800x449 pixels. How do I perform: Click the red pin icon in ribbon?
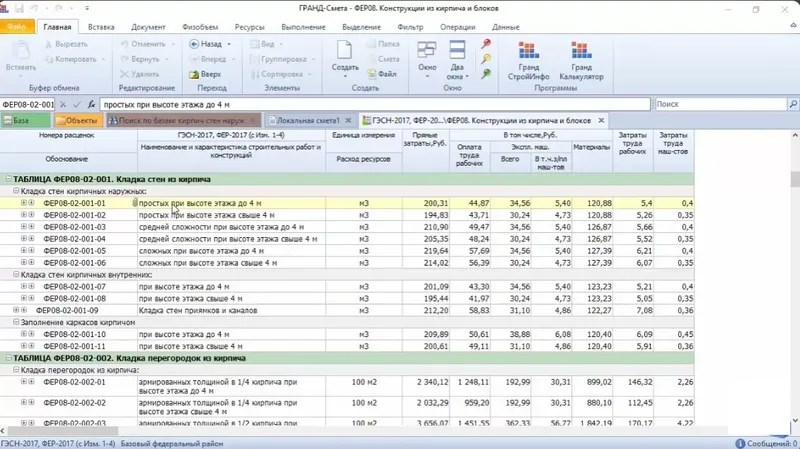pyautogui.click(x=486, y=44)
